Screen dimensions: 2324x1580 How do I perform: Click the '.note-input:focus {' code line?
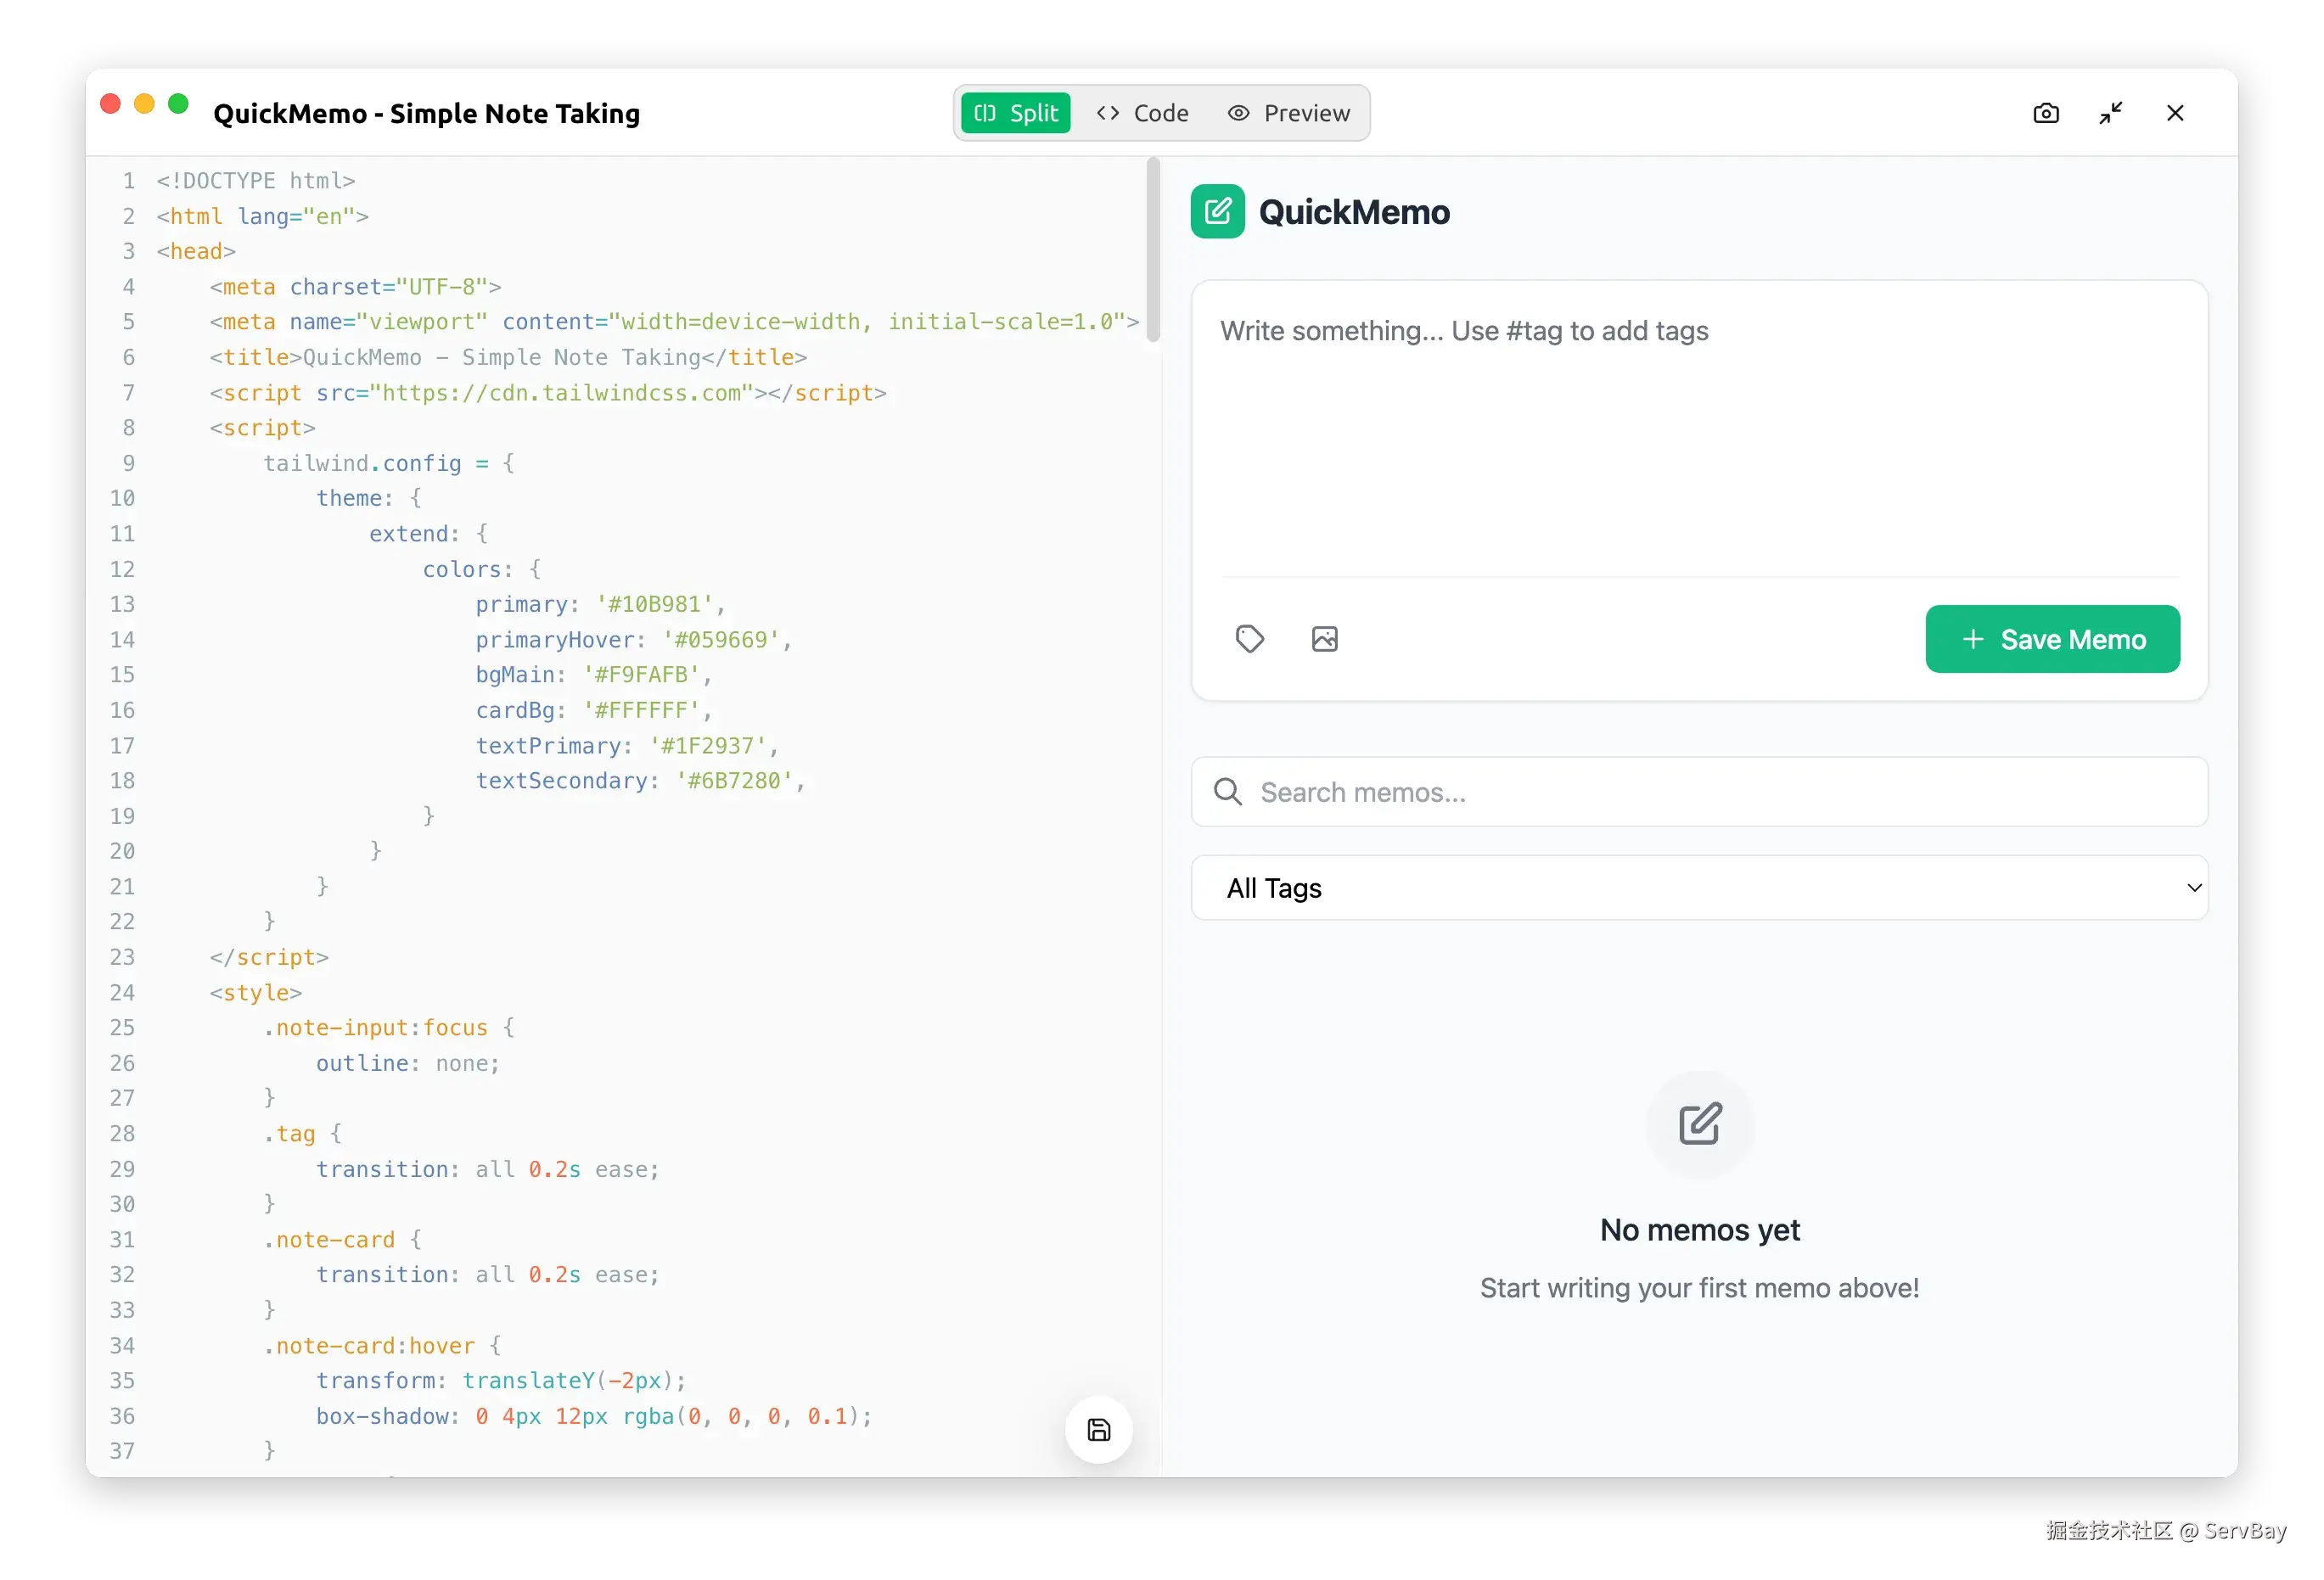coord(389,1028)
